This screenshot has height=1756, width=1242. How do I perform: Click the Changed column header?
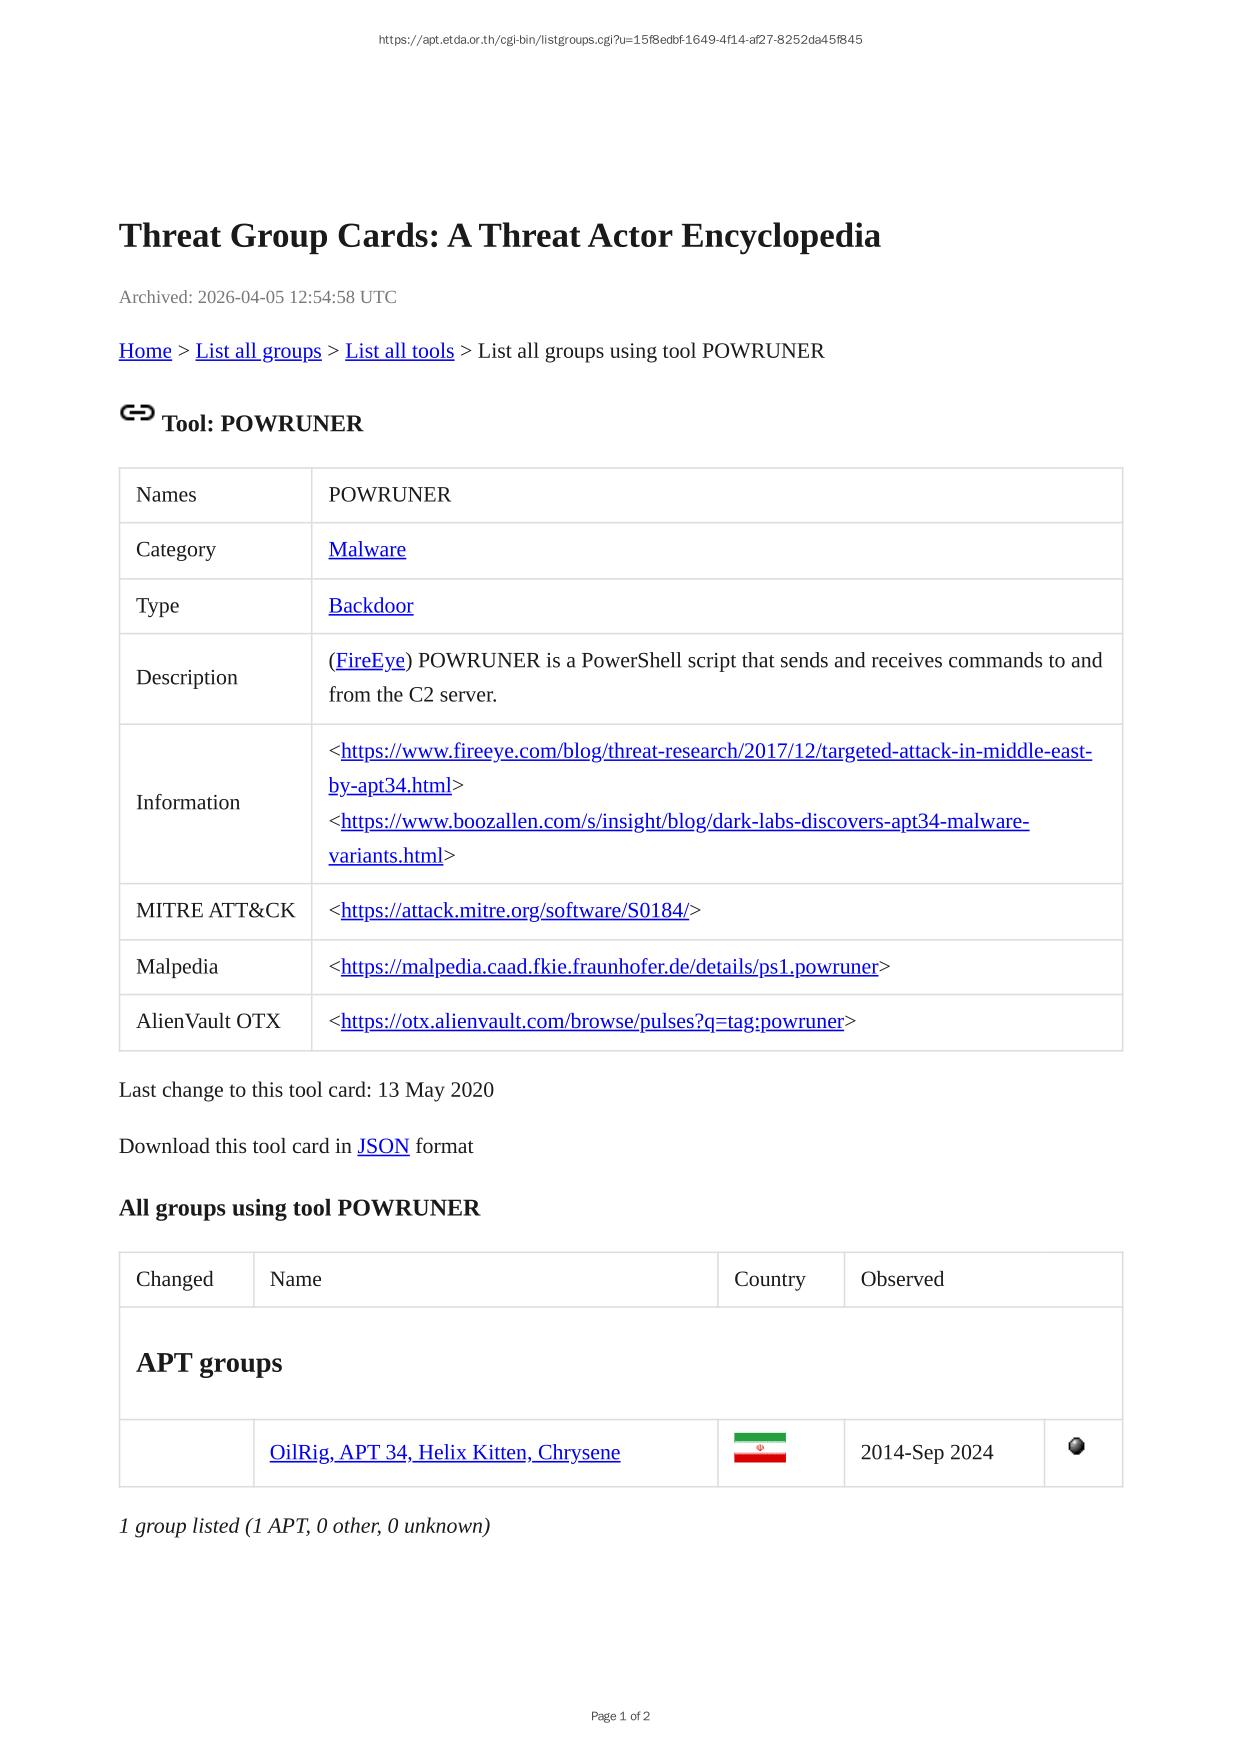(175, 1280)
